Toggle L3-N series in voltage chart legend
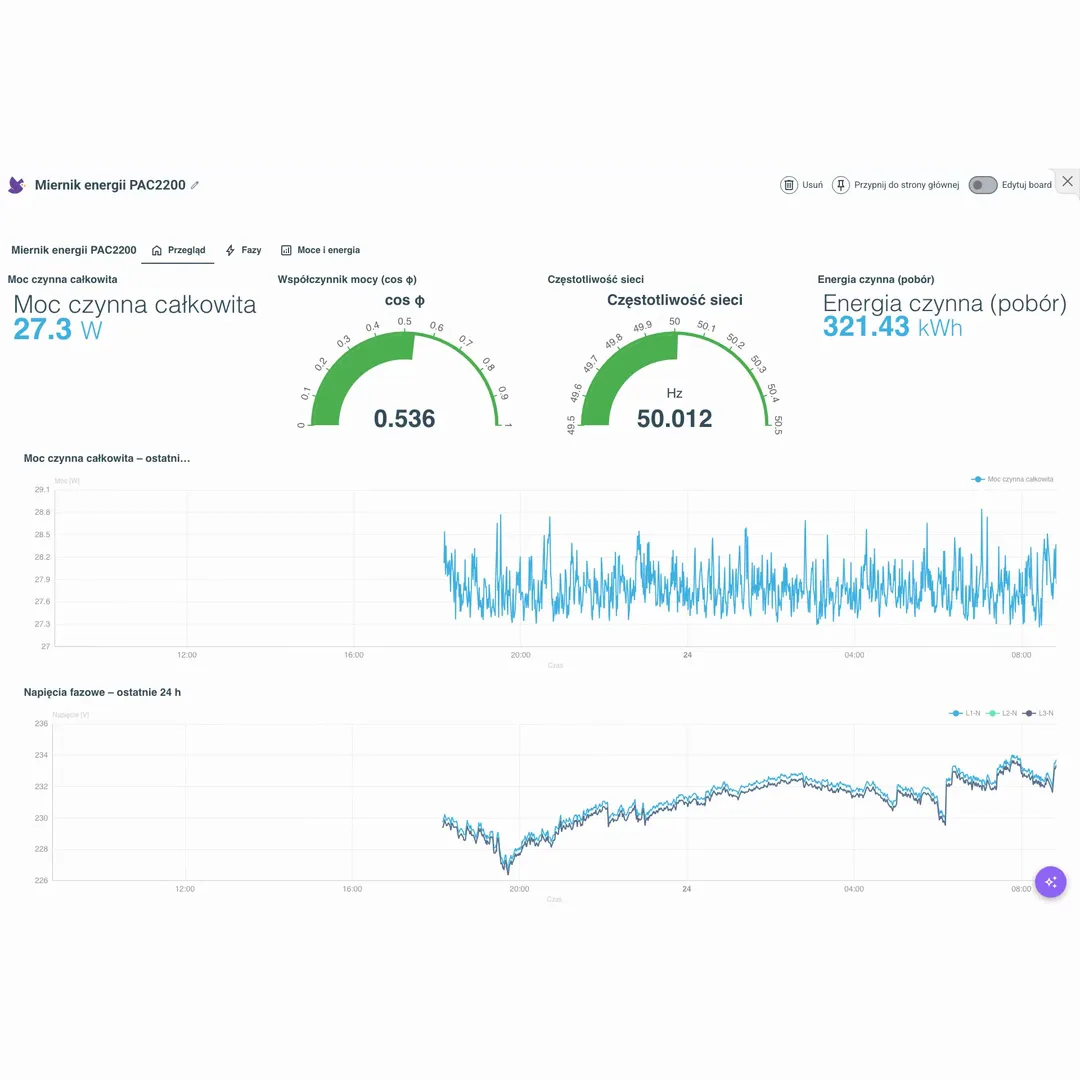Image resolution: width=1080 pixels, height=1080 pixels. pos(1038,714)
